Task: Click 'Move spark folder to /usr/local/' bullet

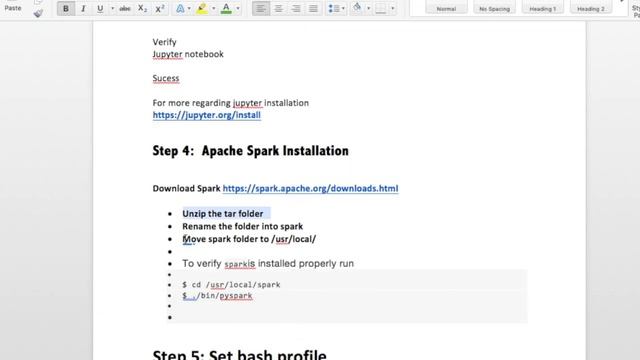Action: pyautogui.click(x=249, y=239)
